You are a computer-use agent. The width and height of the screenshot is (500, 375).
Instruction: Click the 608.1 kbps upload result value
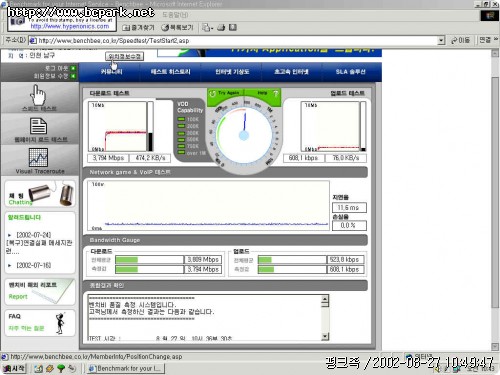tap(303, 158)
